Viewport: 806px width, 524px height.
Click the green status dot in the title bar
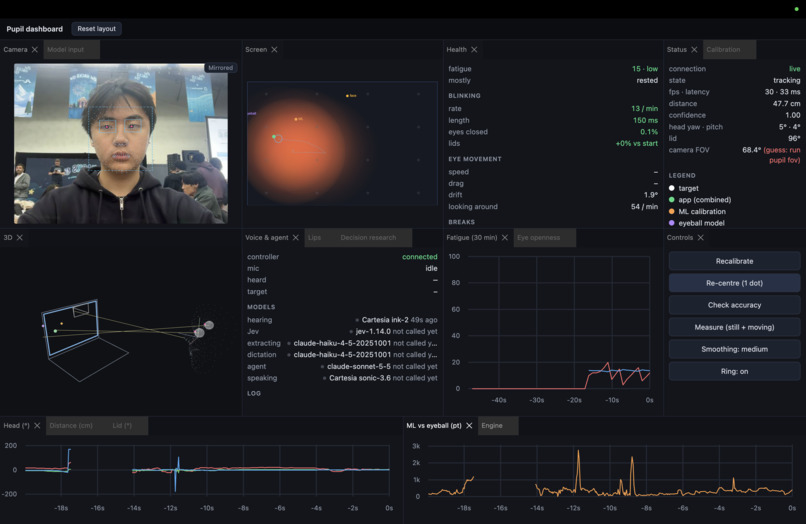pyautogui.click(x=796, y=9)
